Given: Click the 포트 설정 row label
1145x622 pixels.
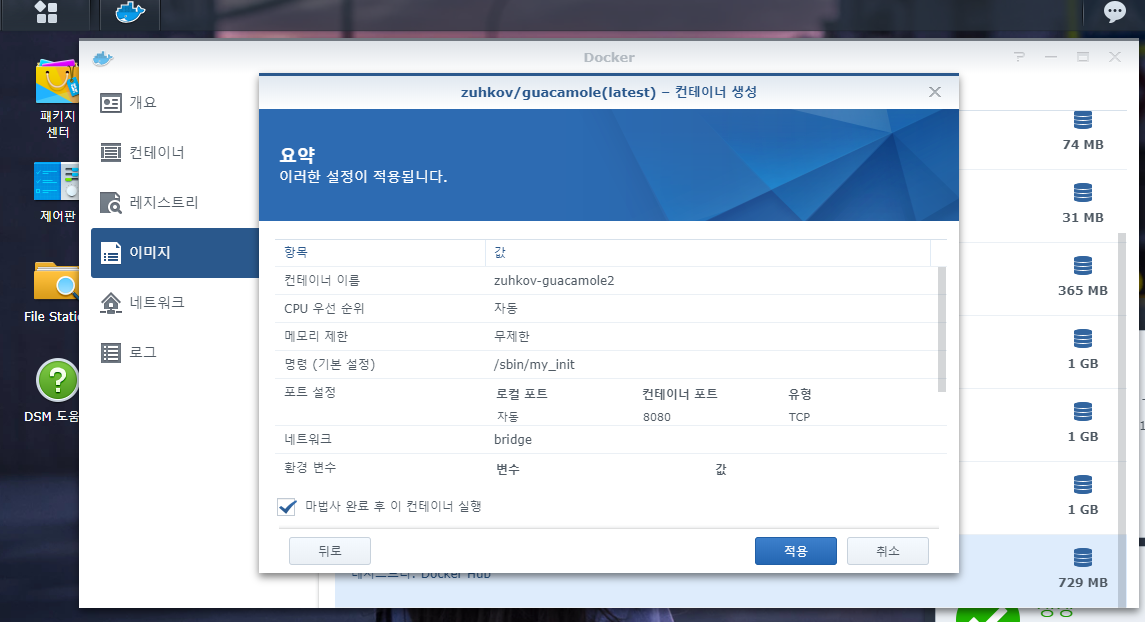Looking at the screenshot, I should point(310,393).
